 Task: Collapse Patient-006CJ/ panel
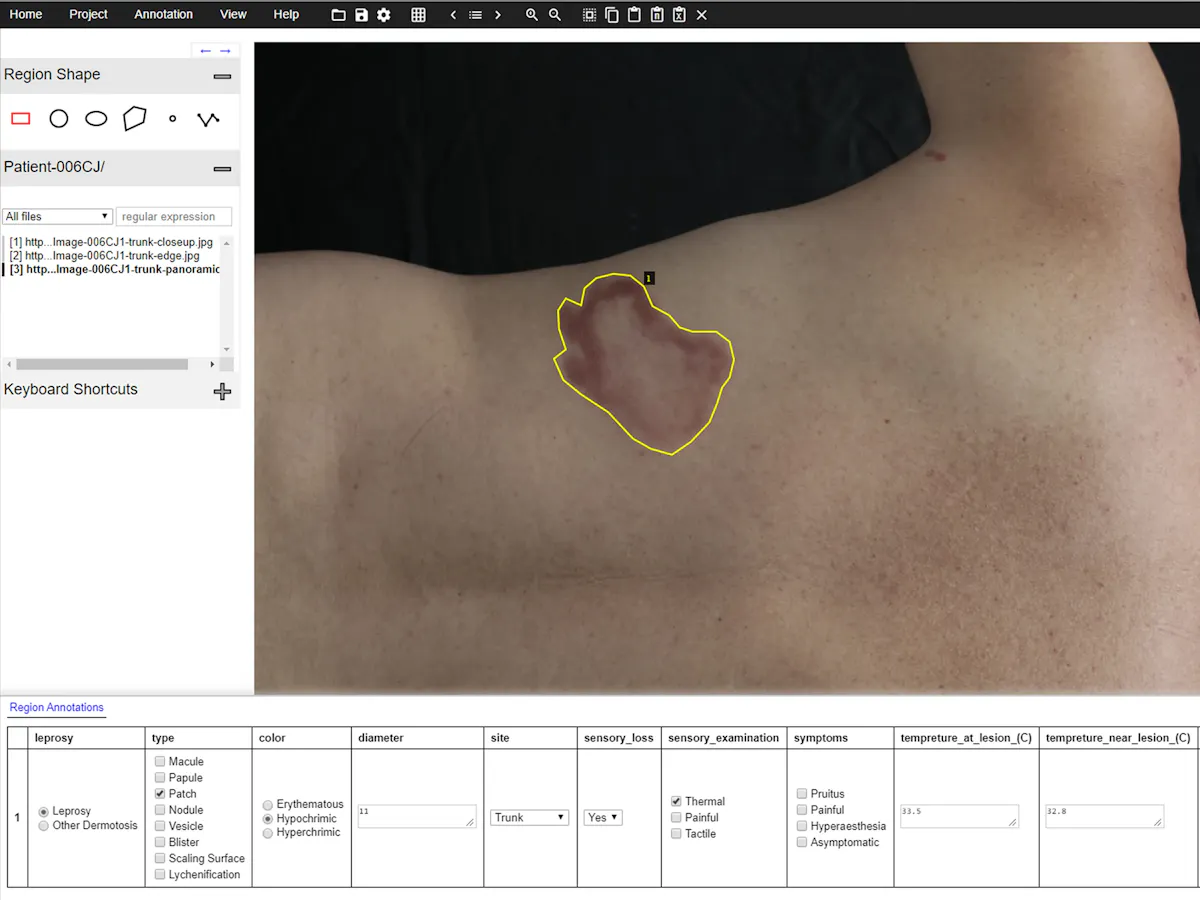click(x=222, y=168)
